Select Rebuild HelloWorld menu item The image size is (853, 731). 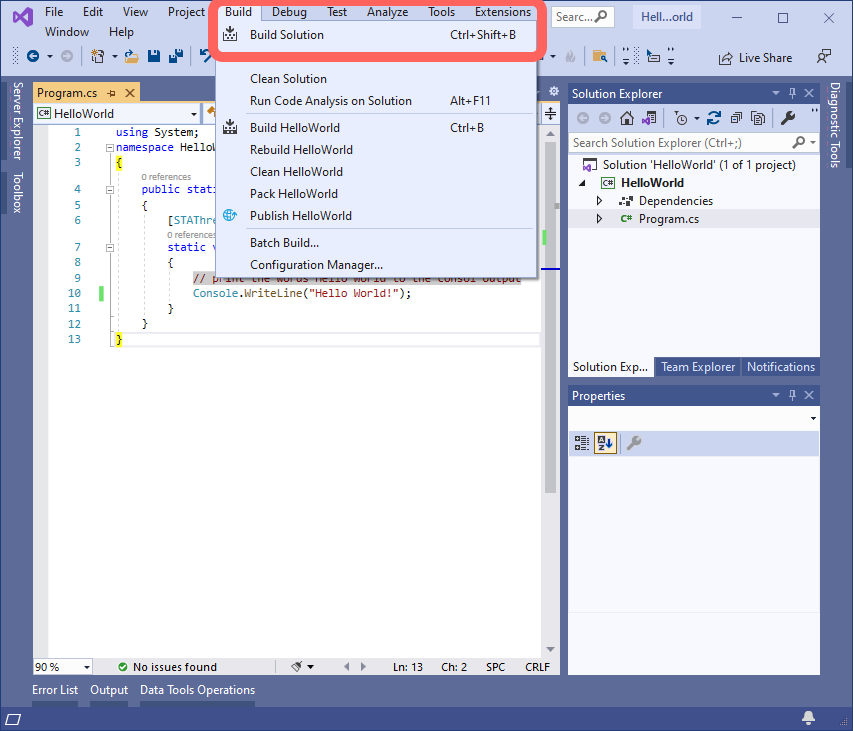click(376, 150)
